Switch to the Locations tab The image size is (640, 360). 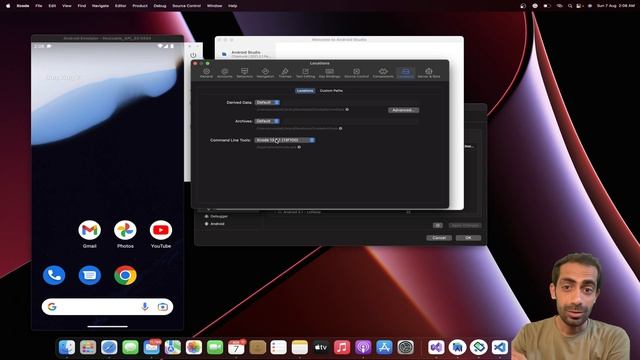tap(305, 91)
